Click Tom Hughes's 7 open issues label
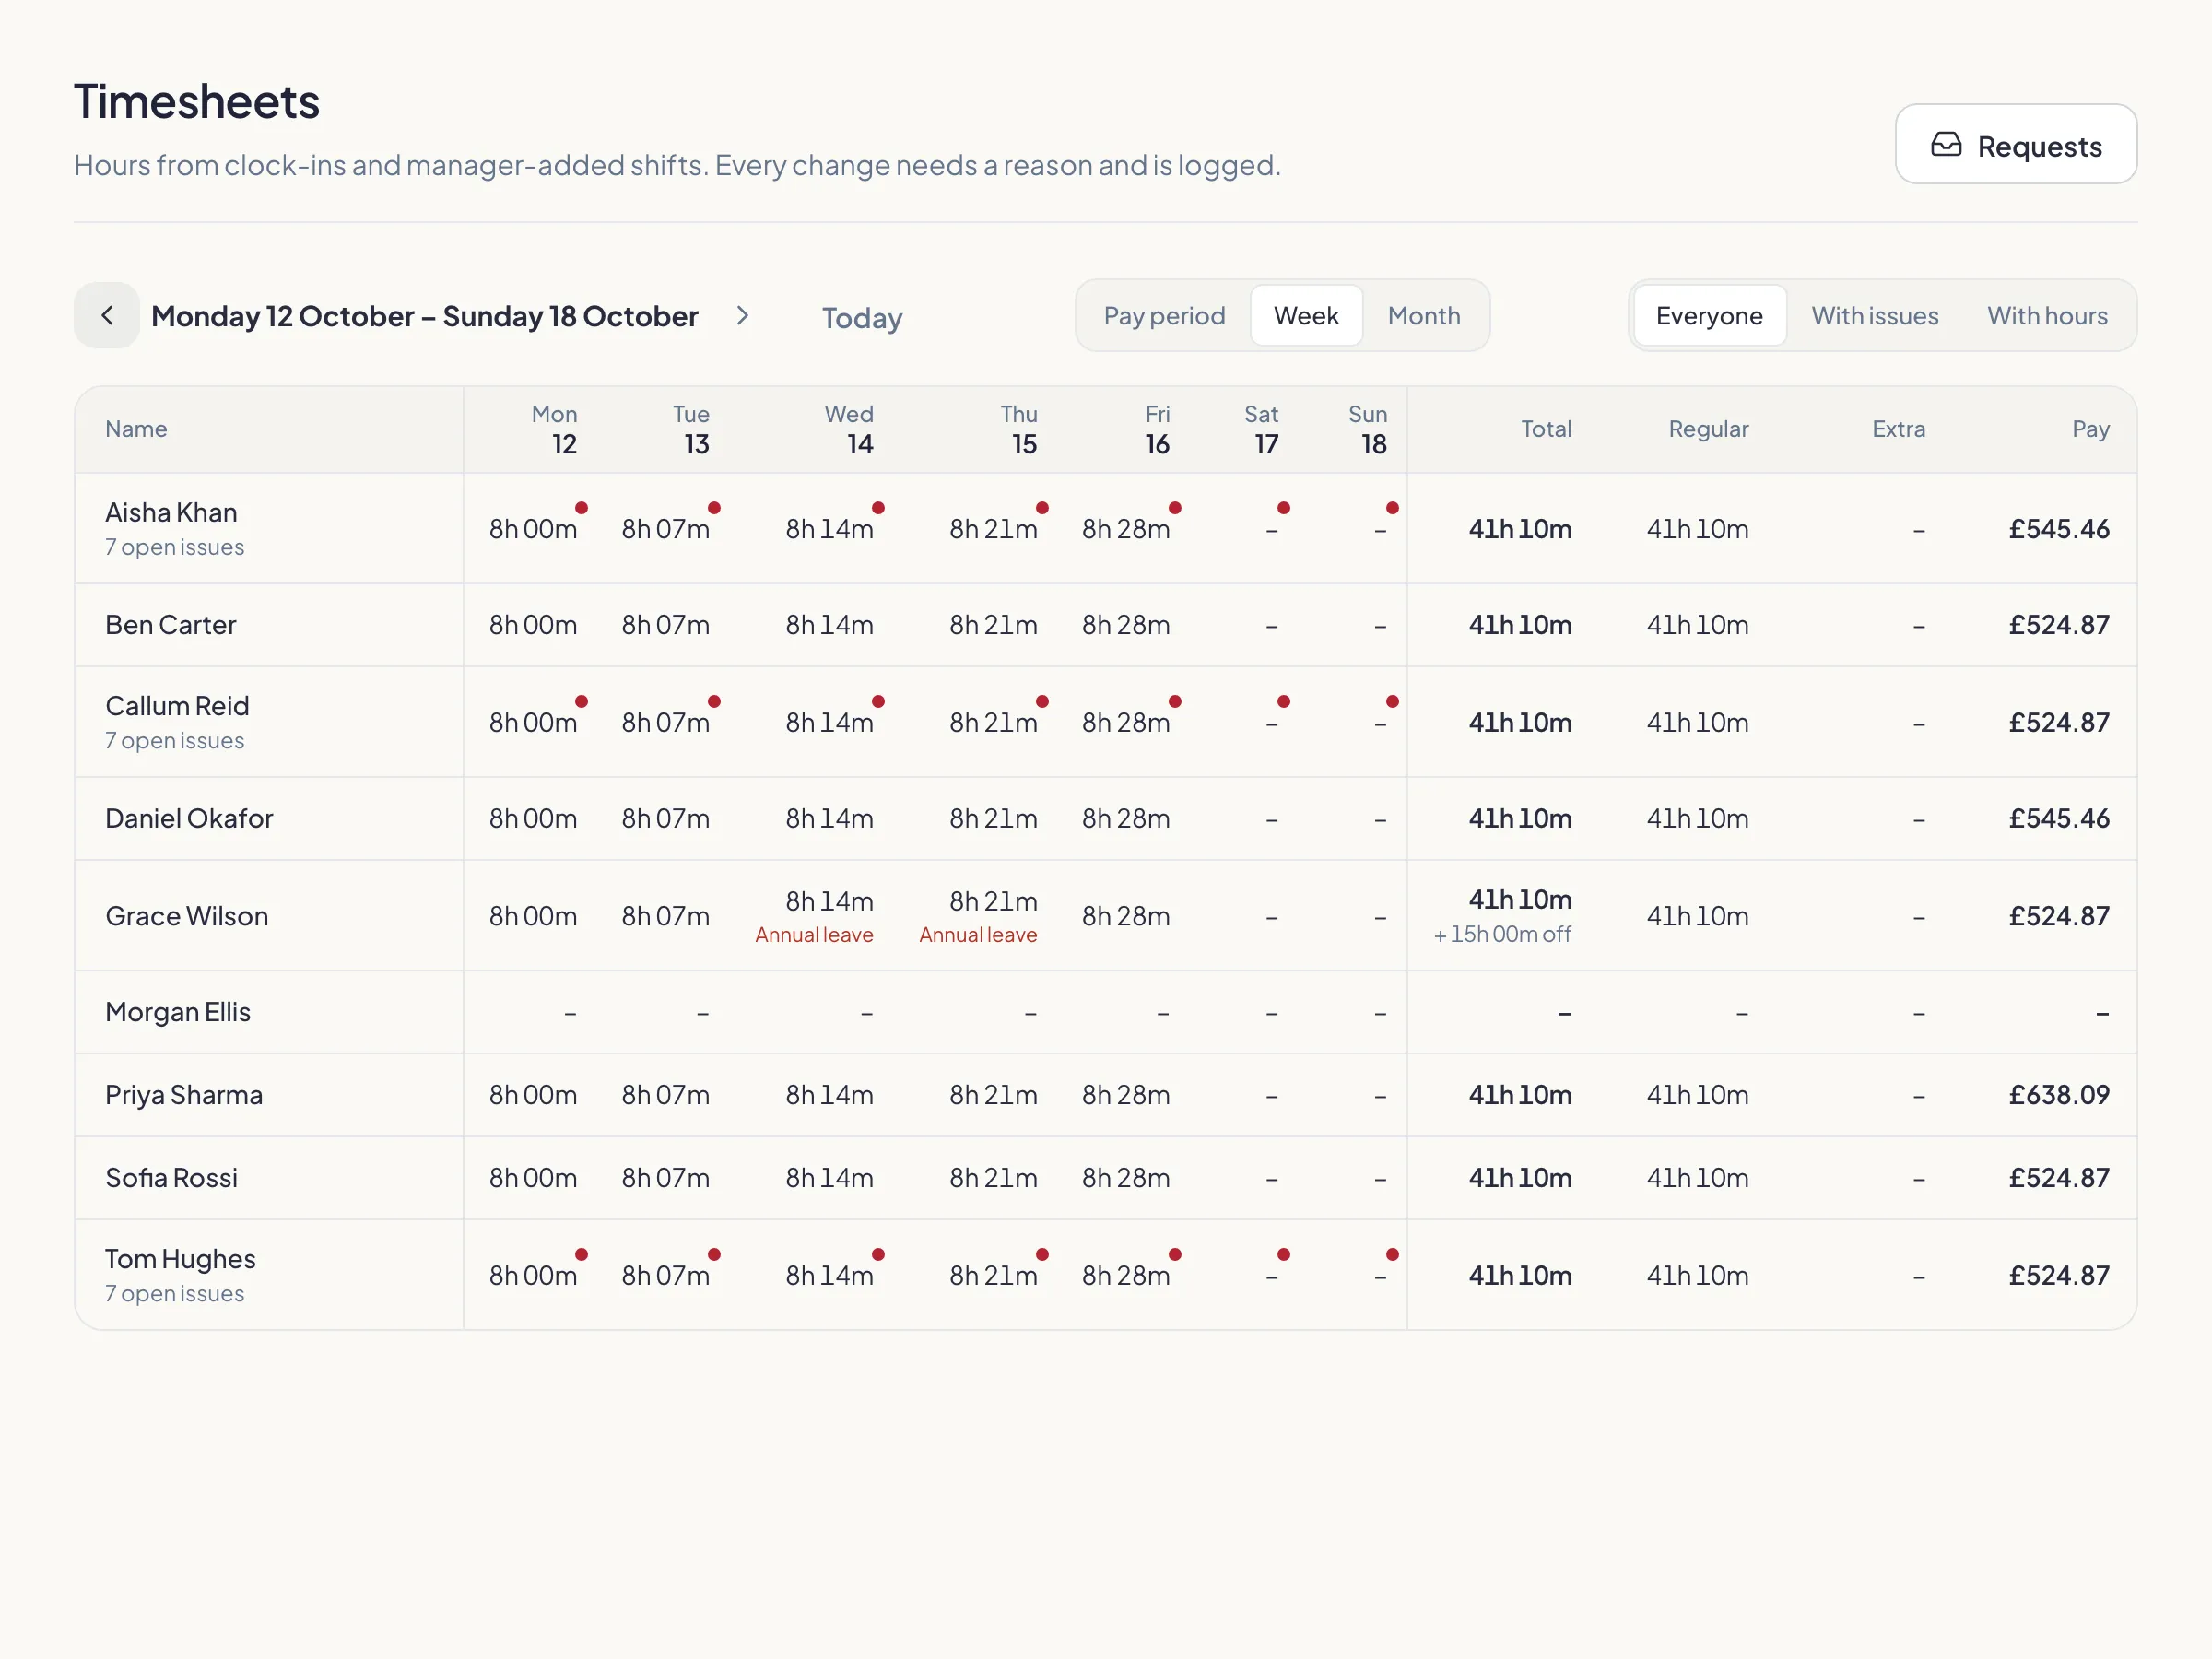2212x1659 pixels. click(175, 1293)
